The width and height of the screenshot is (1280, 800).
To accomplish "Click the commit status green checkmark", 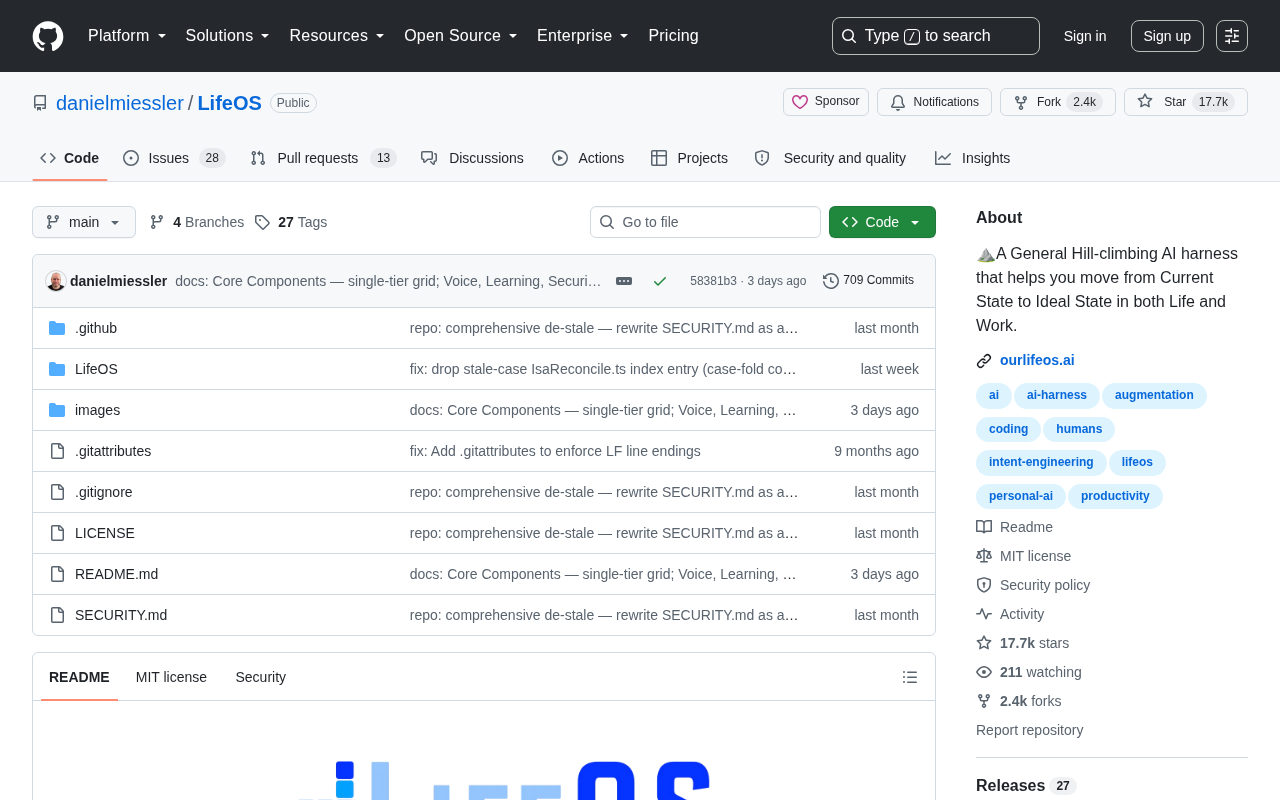I will coord(660,281).
